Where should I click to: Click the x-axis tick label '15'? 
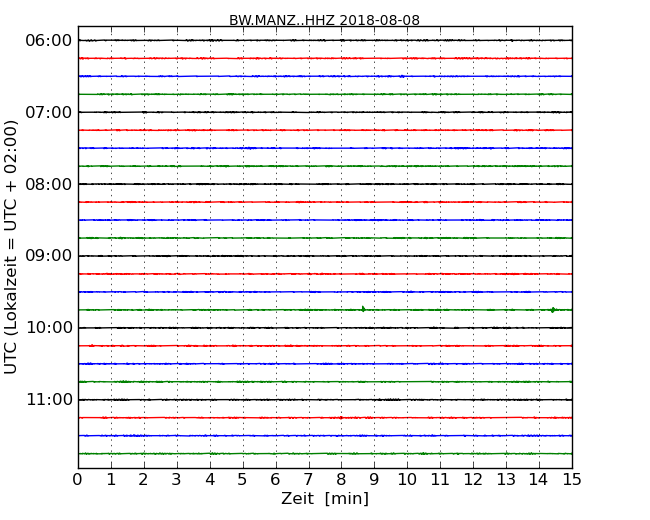pos(572,480)
